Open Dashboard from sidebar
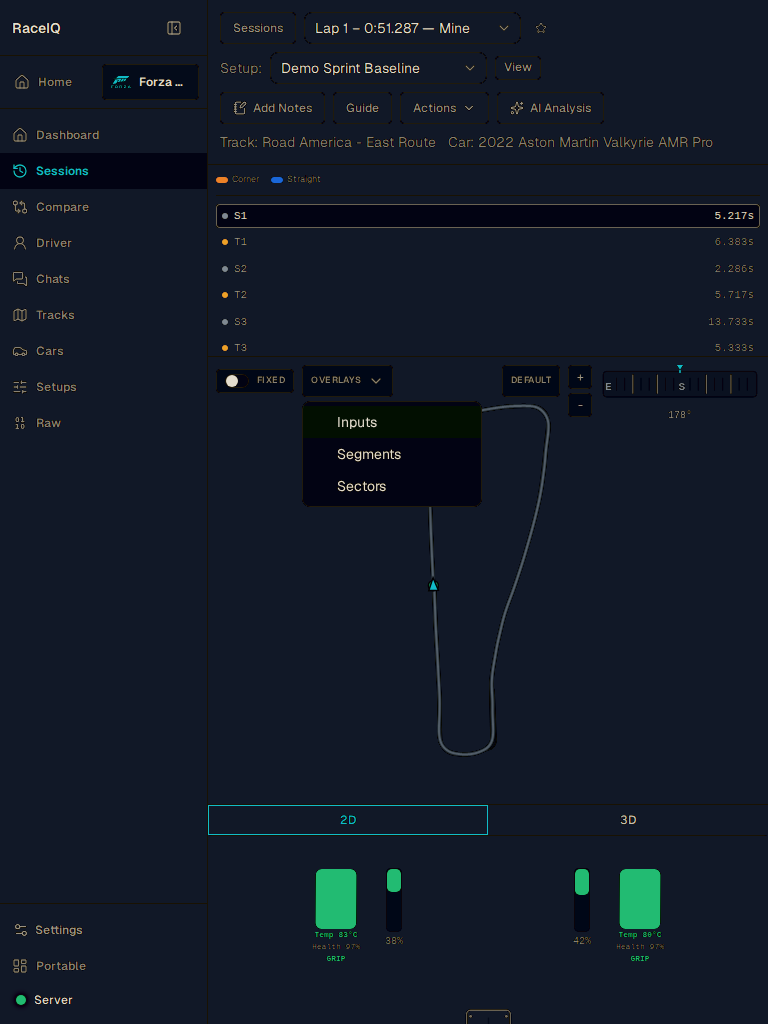 103,135
